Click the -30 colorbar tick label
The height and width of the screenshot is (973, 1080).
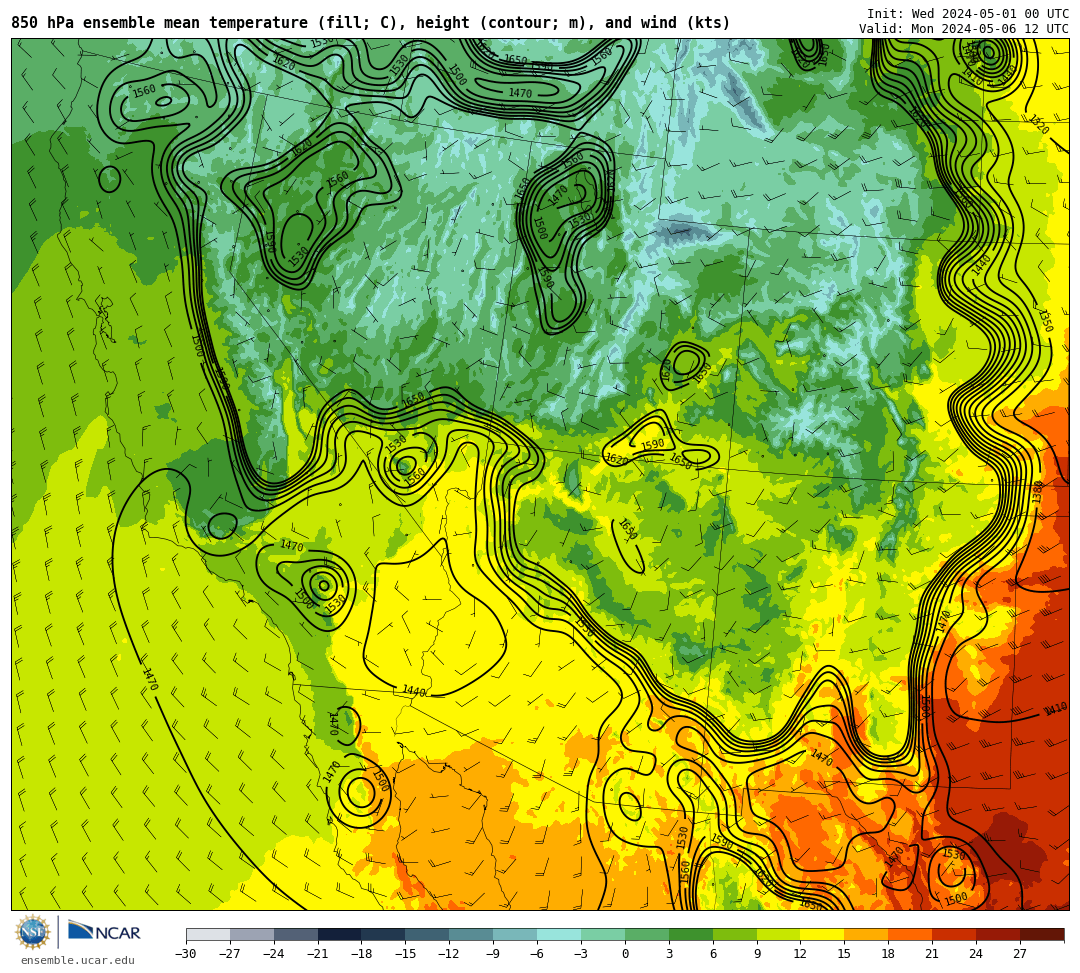(x=186, y=954)
